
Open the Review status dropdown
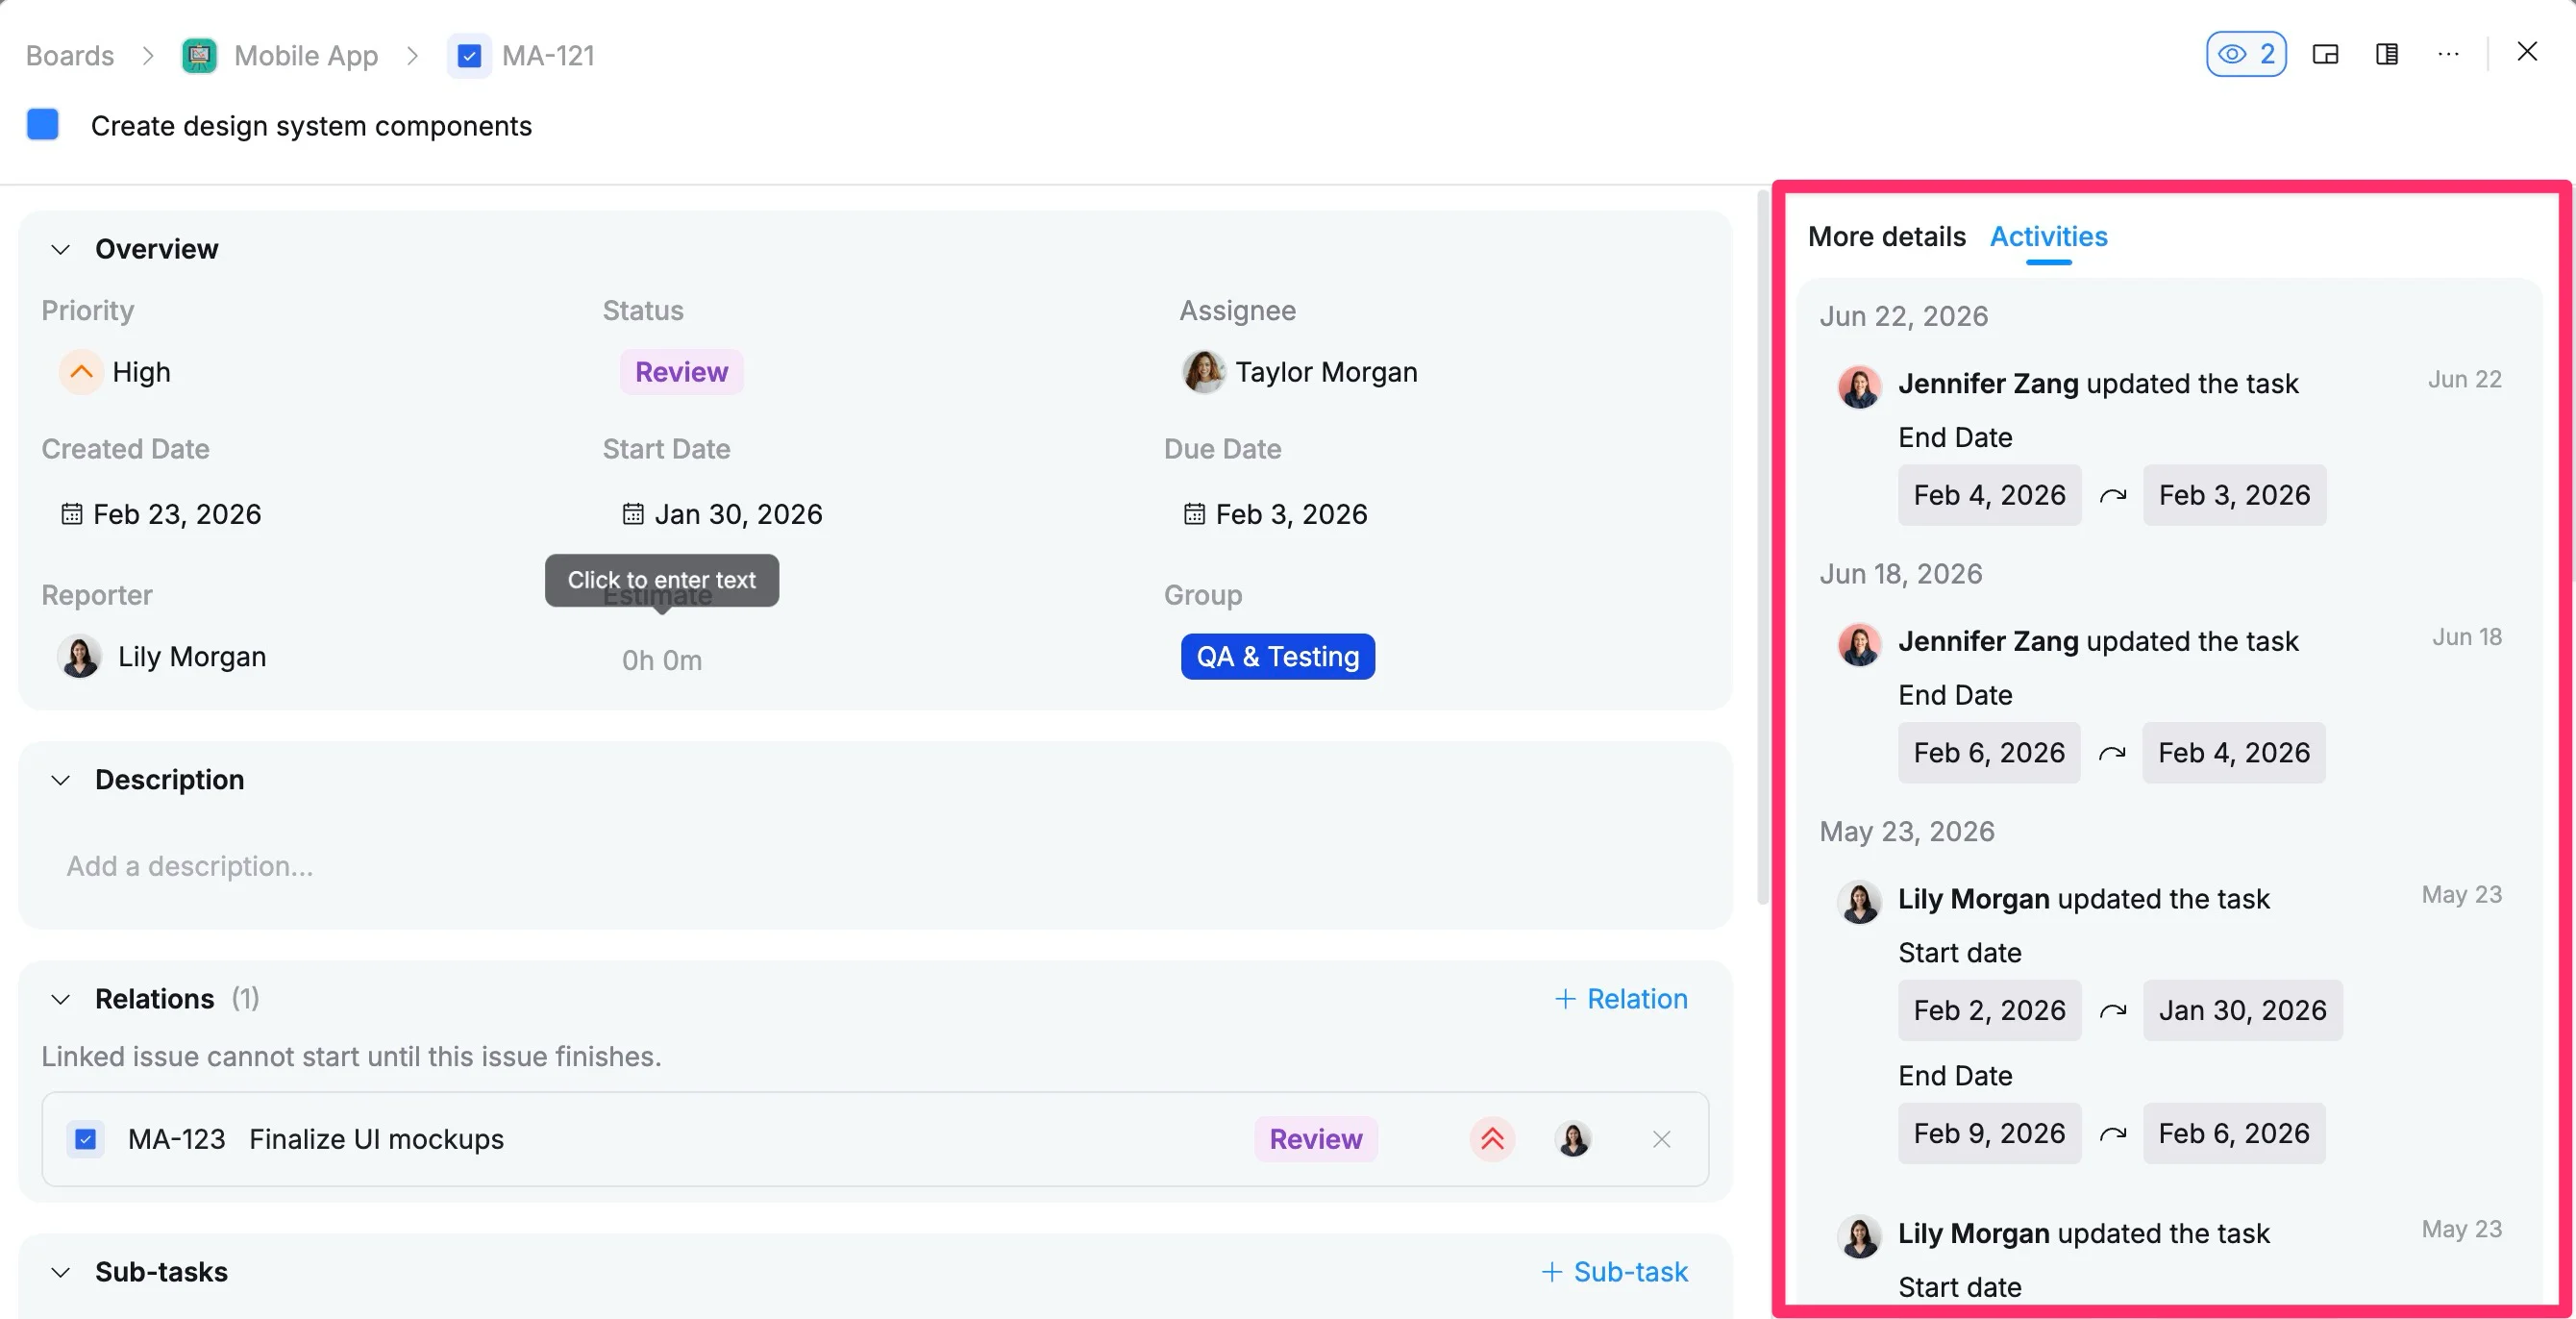pos(681,372)
